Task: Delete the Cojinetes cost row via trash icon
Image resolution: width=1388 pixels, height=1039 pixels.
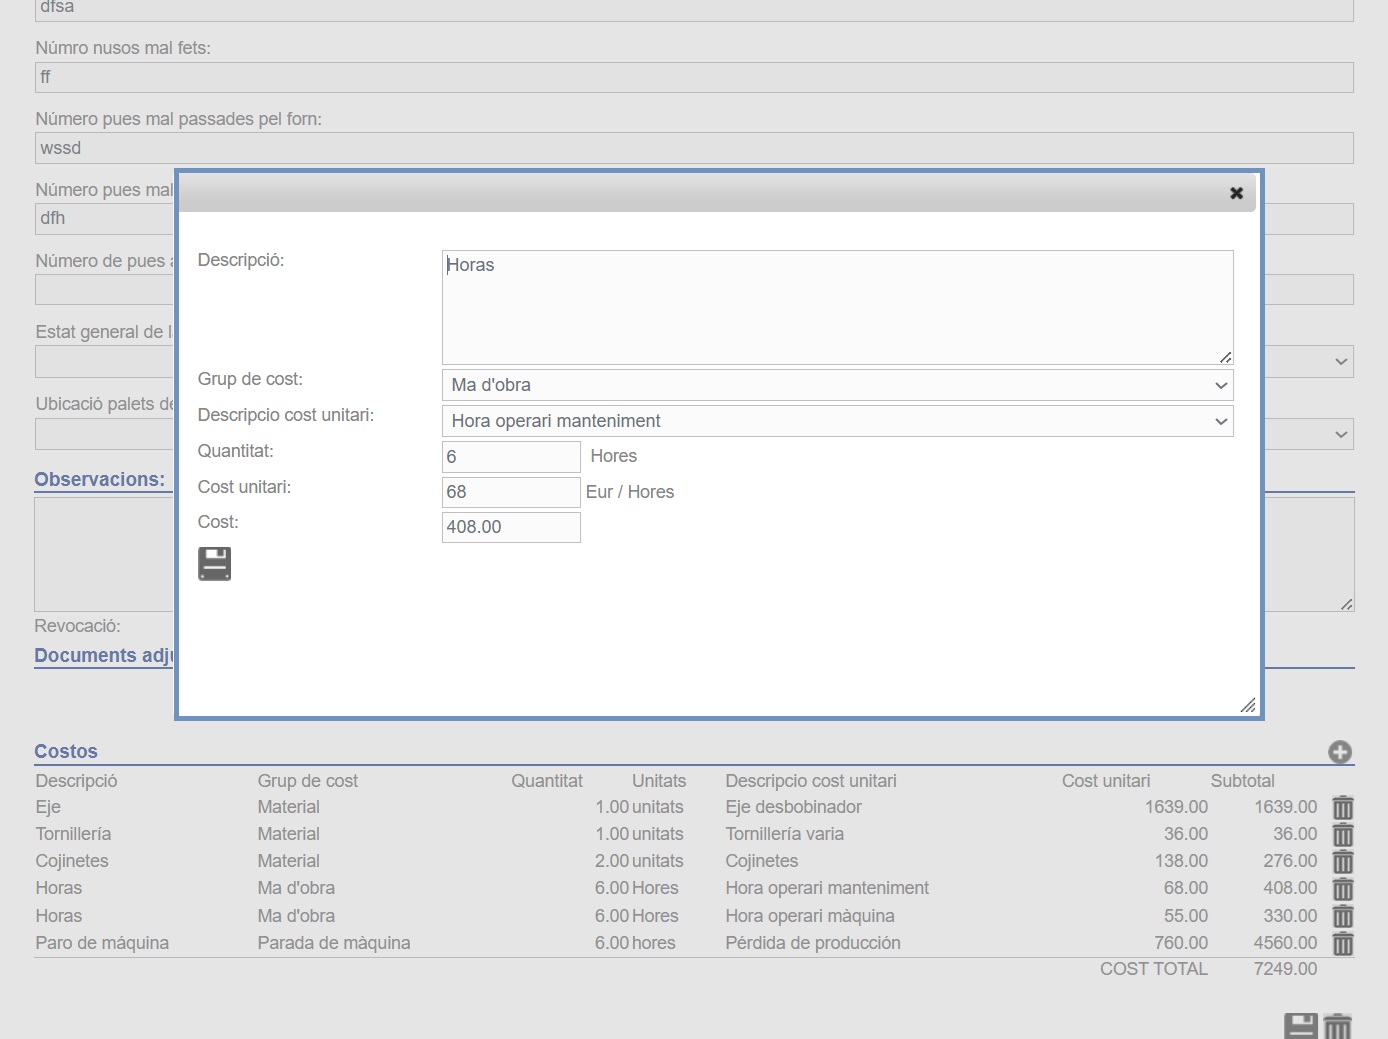Action: (x=1343, y=862)
